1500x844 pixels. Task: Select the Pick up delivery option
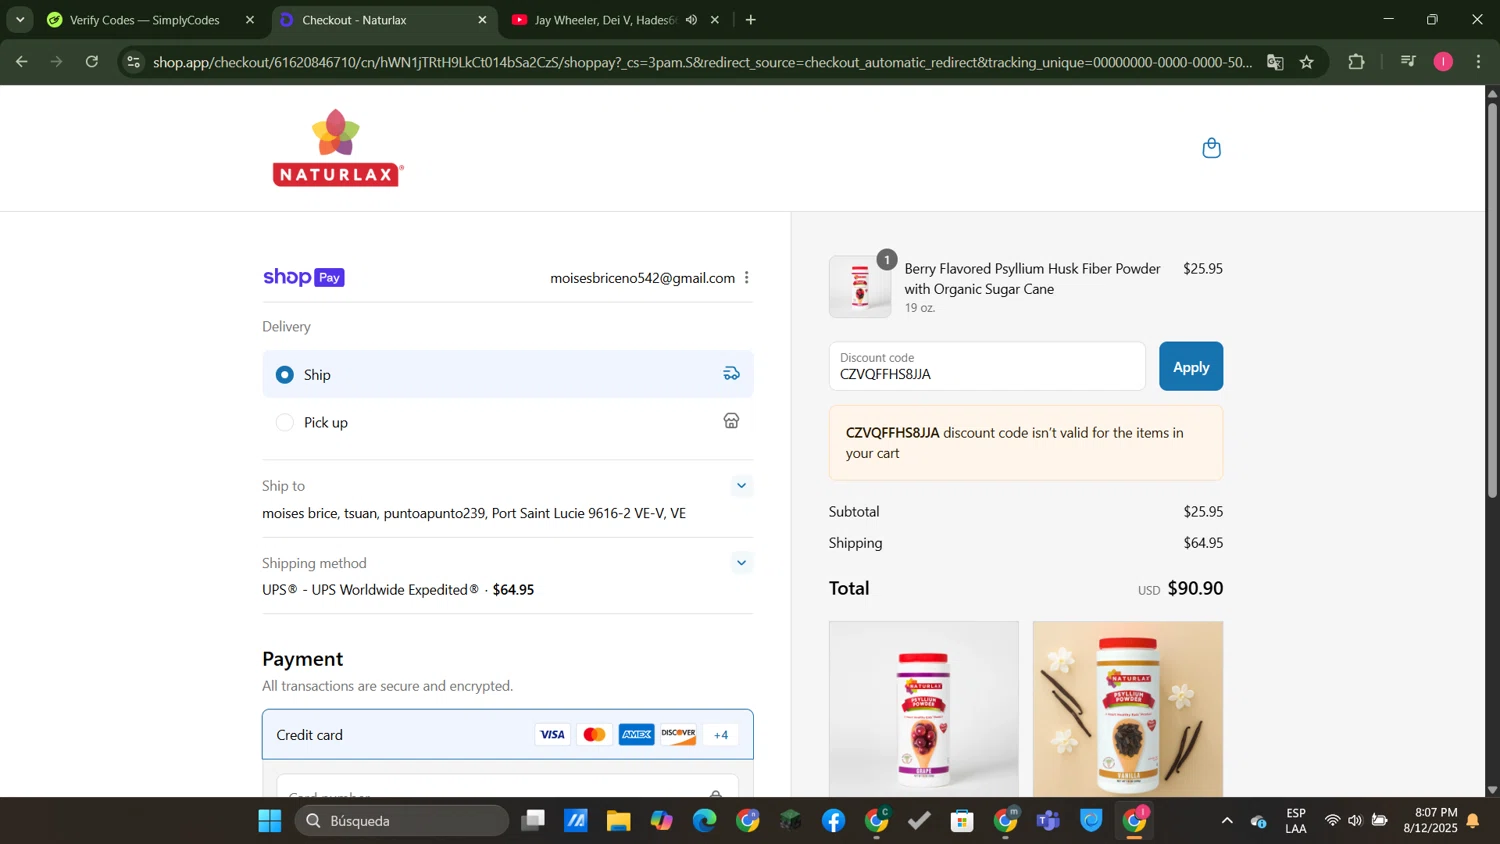click(507, 422)
